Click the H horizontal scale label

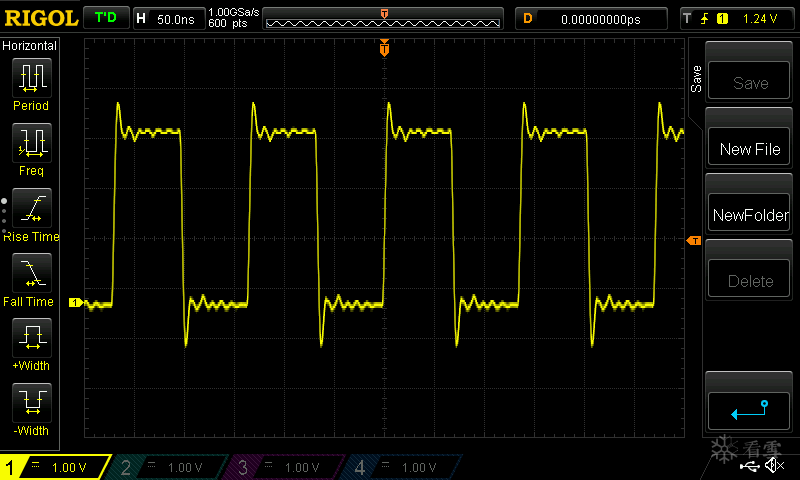[141, 19]
